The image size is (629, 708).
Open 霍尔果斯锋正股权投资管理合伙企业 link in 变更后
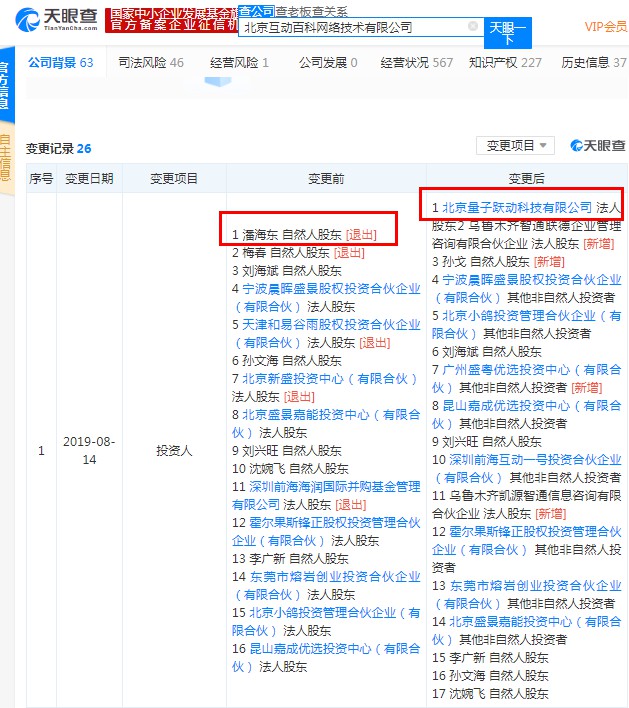(x=526, y=540)
